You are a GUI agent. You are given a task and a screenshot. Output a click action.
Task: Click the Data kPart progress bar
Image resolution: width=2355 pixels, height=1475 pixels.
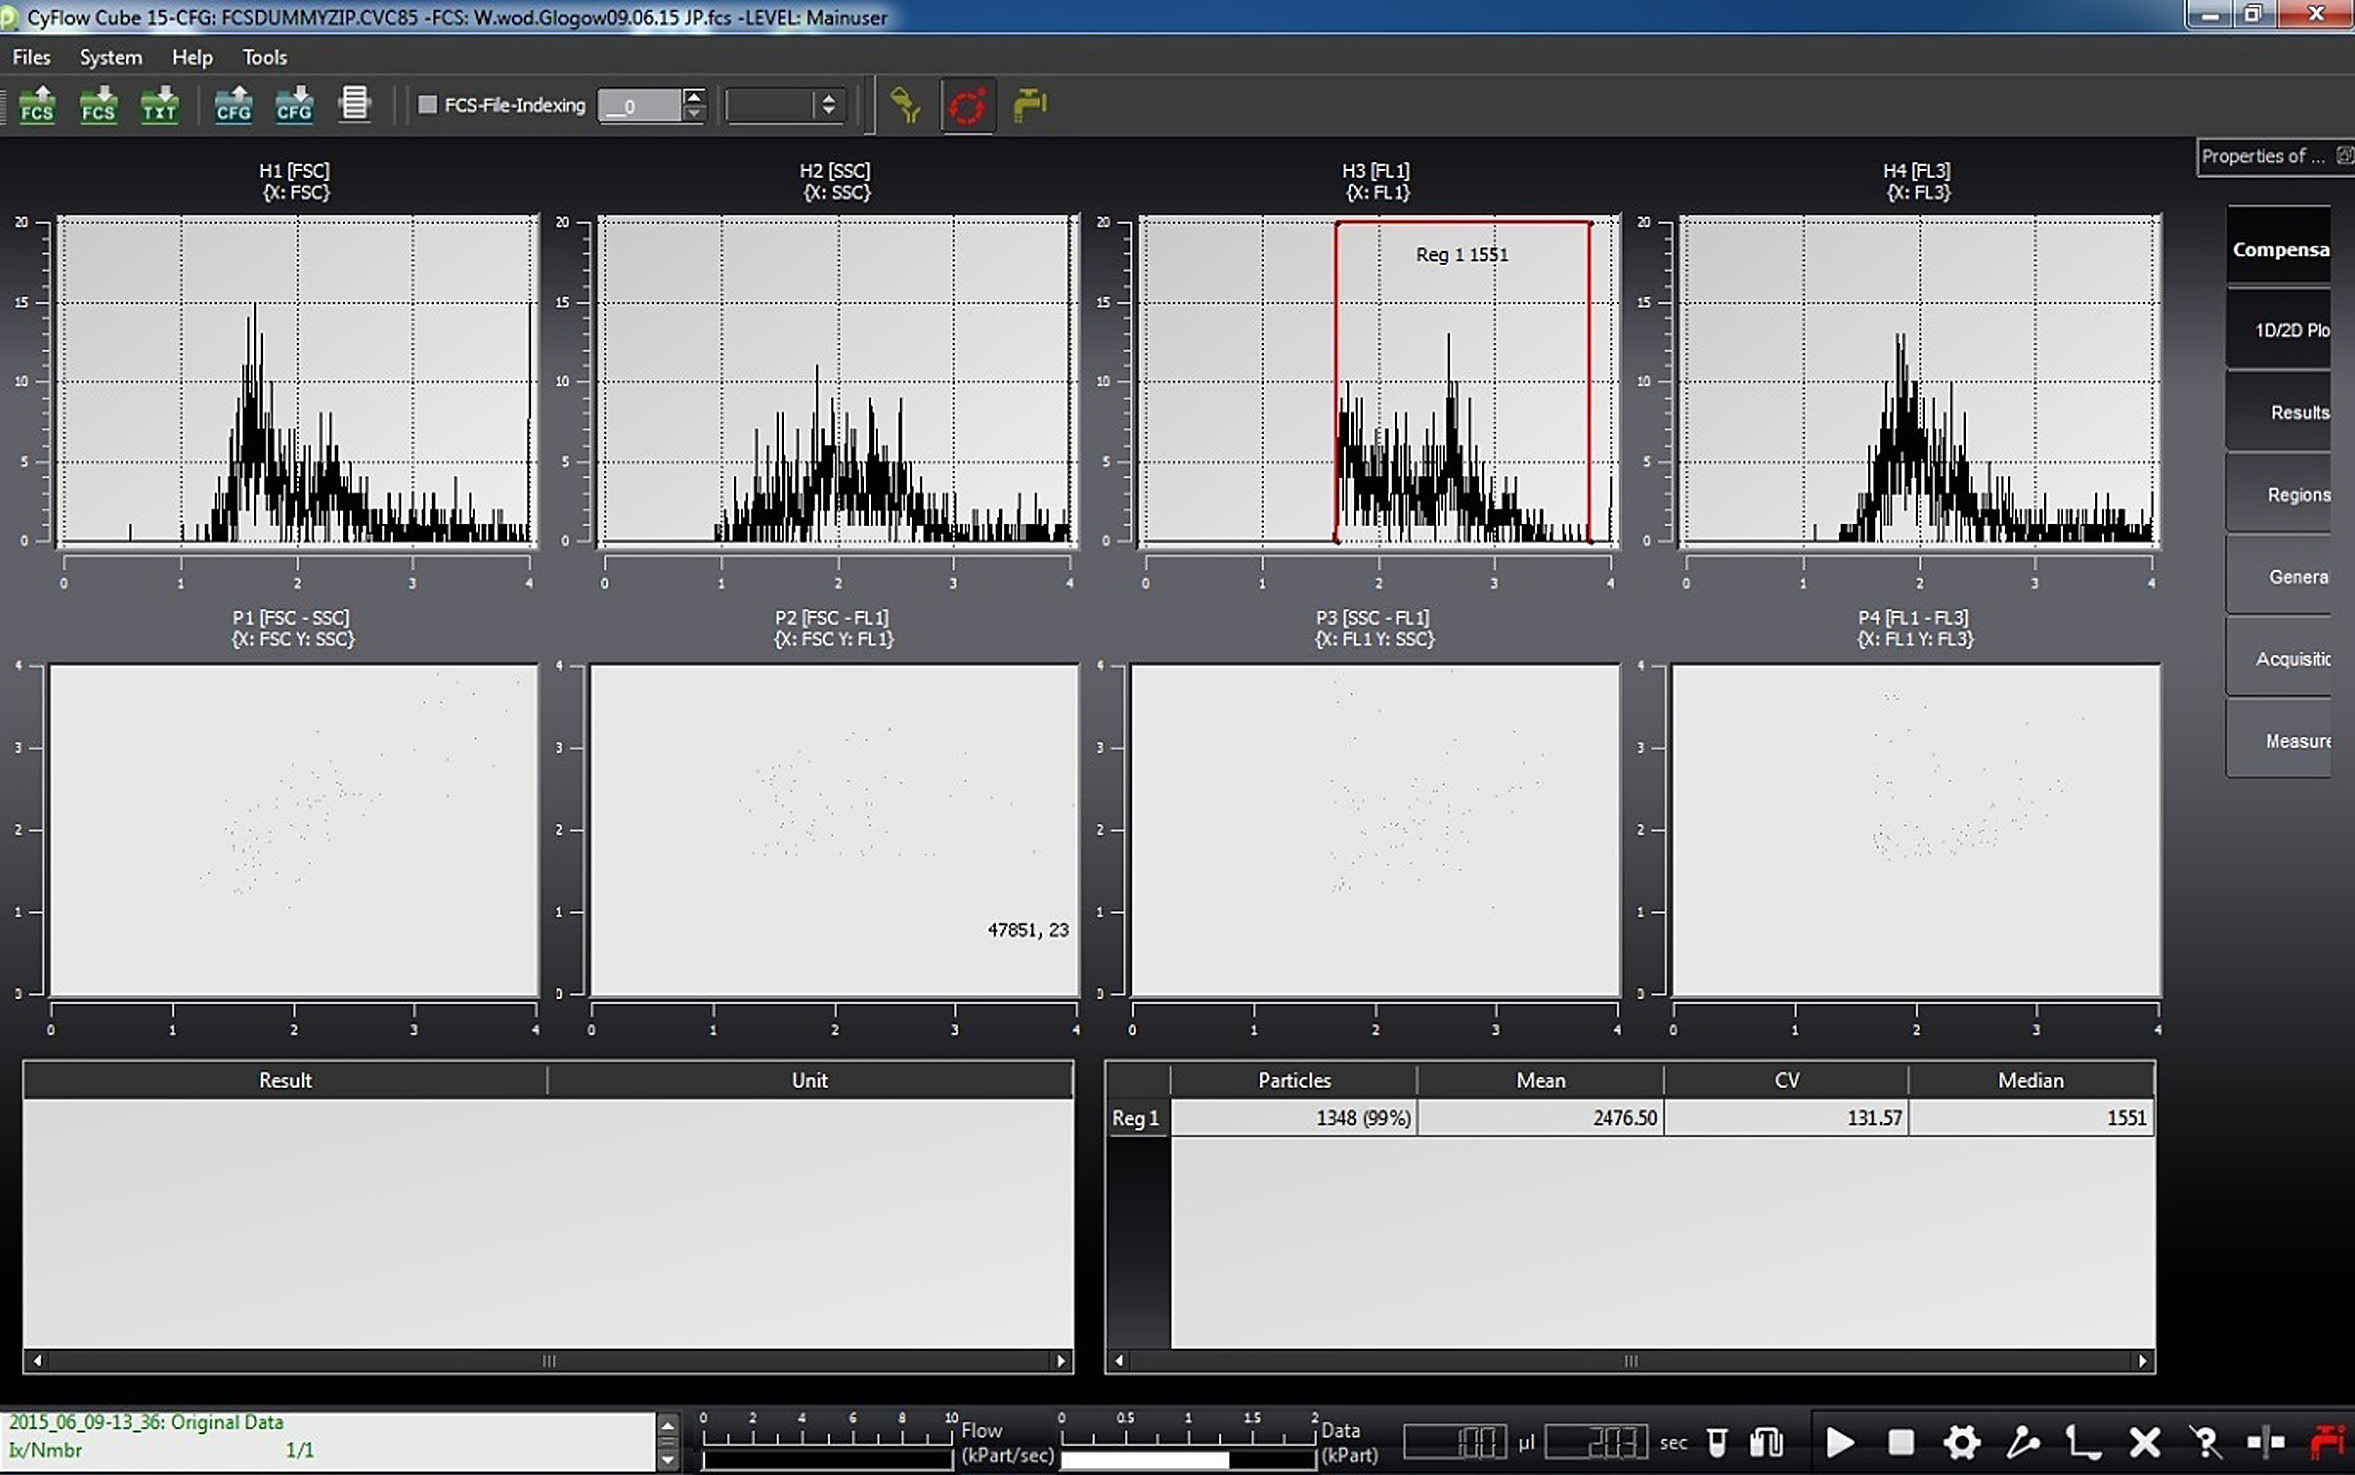1188,1460
